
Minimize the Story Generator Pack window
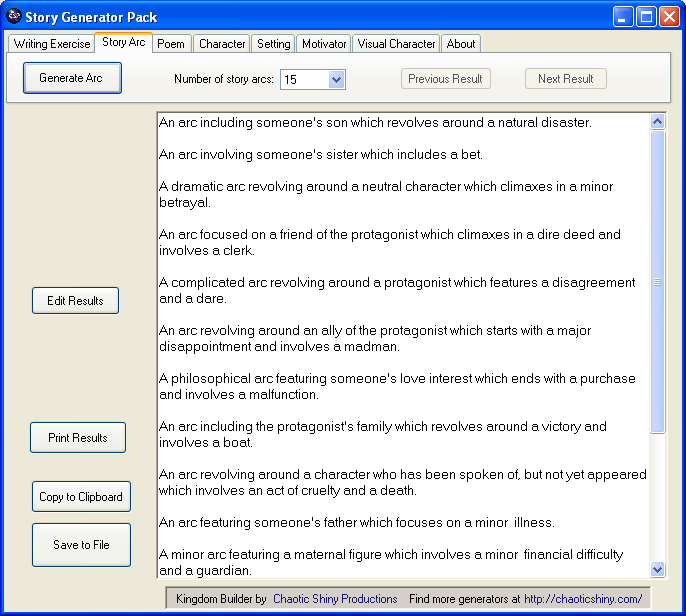[x=623, y=17]
